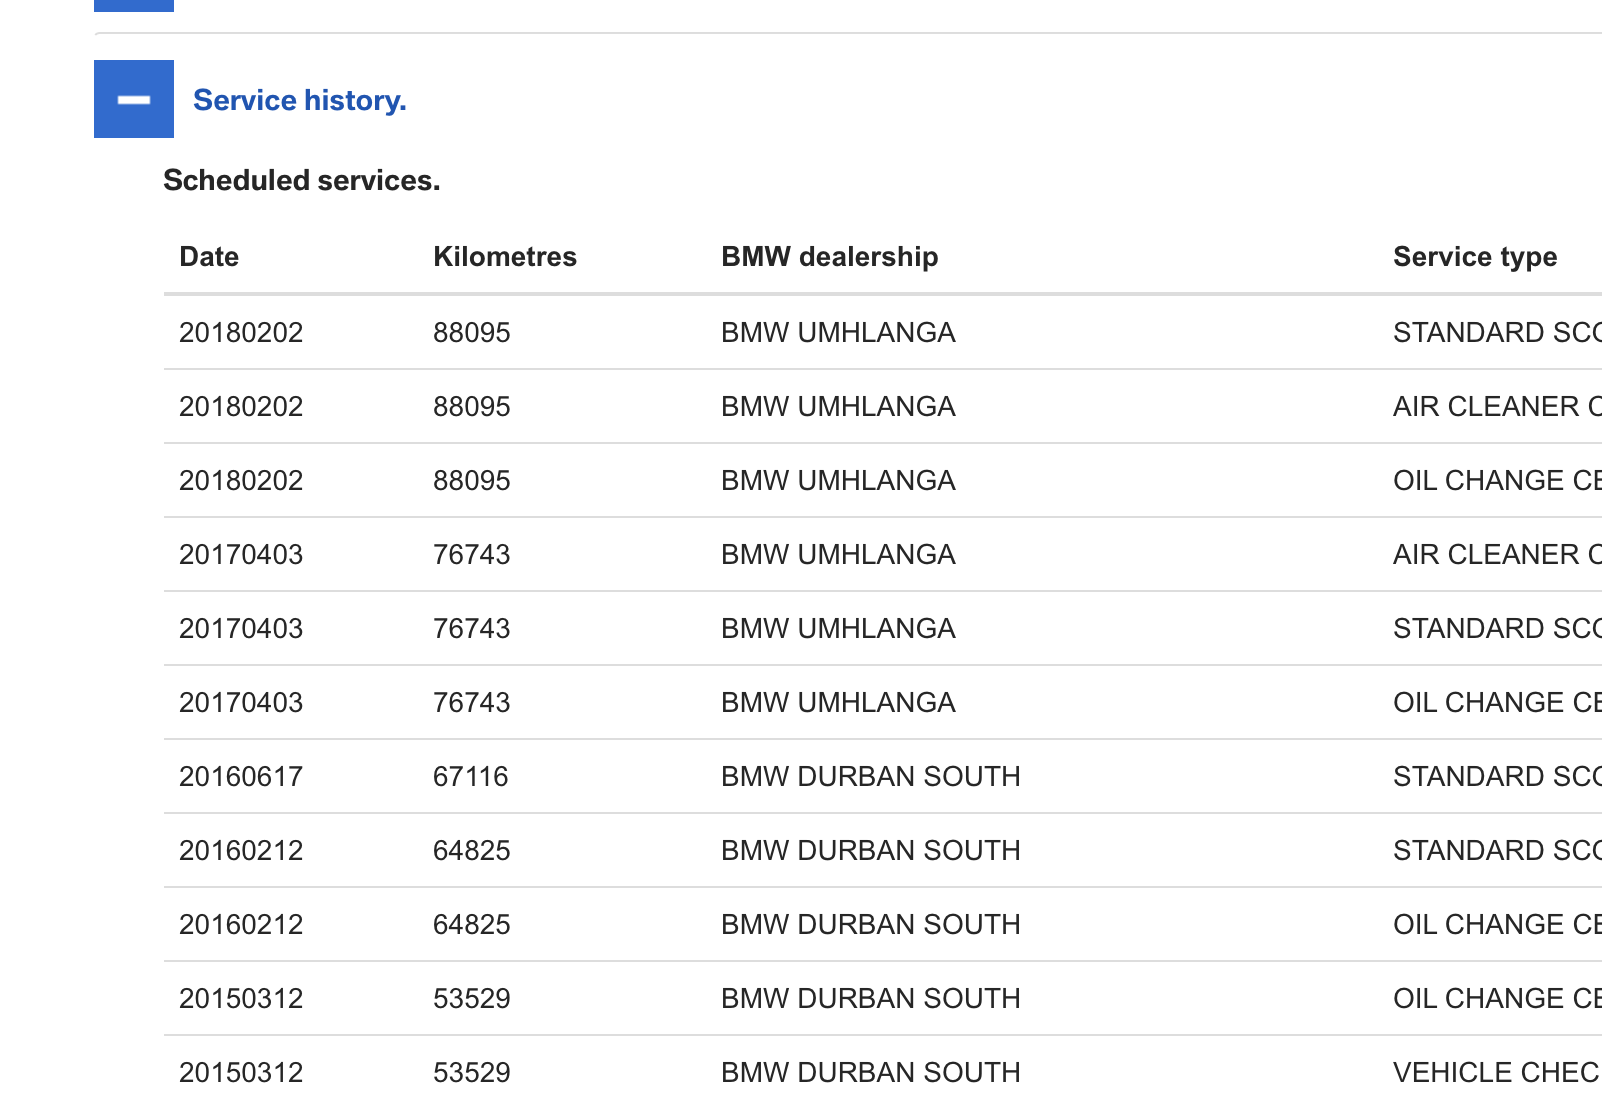The width and height of the screenshot is (1602, 1102).
Task: Click the first 20180202 service row
Action: coord(241,332)
